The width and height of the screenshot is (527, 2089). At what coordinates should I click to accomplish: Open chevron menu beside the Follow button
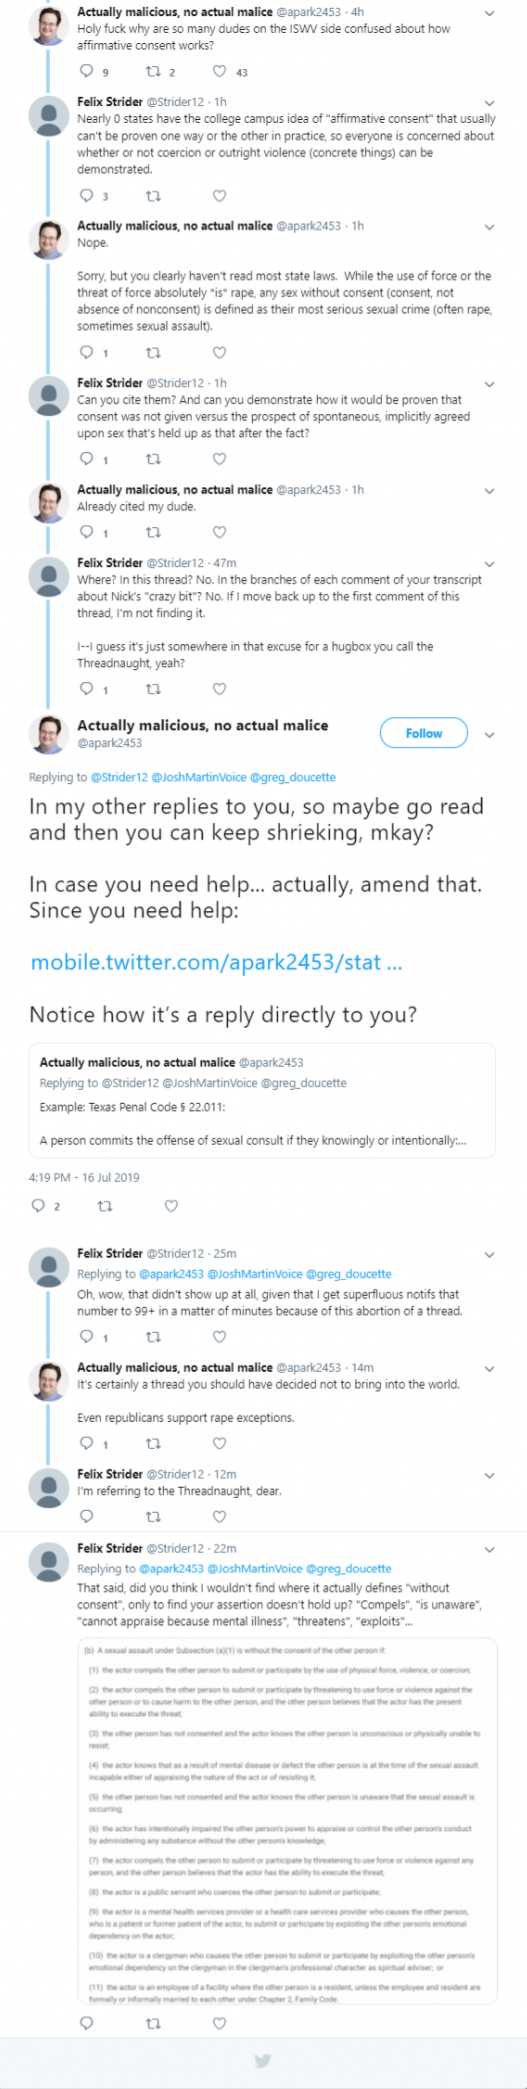coord(489,734)
